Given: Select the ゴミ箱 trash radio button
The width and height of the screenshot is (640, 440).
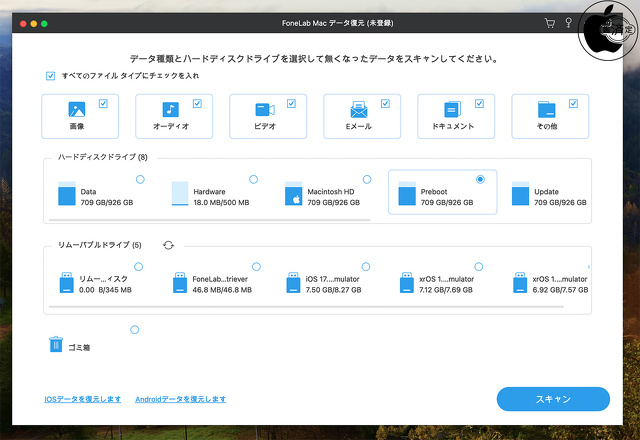Looking at the screenshot, I should 135,330.
